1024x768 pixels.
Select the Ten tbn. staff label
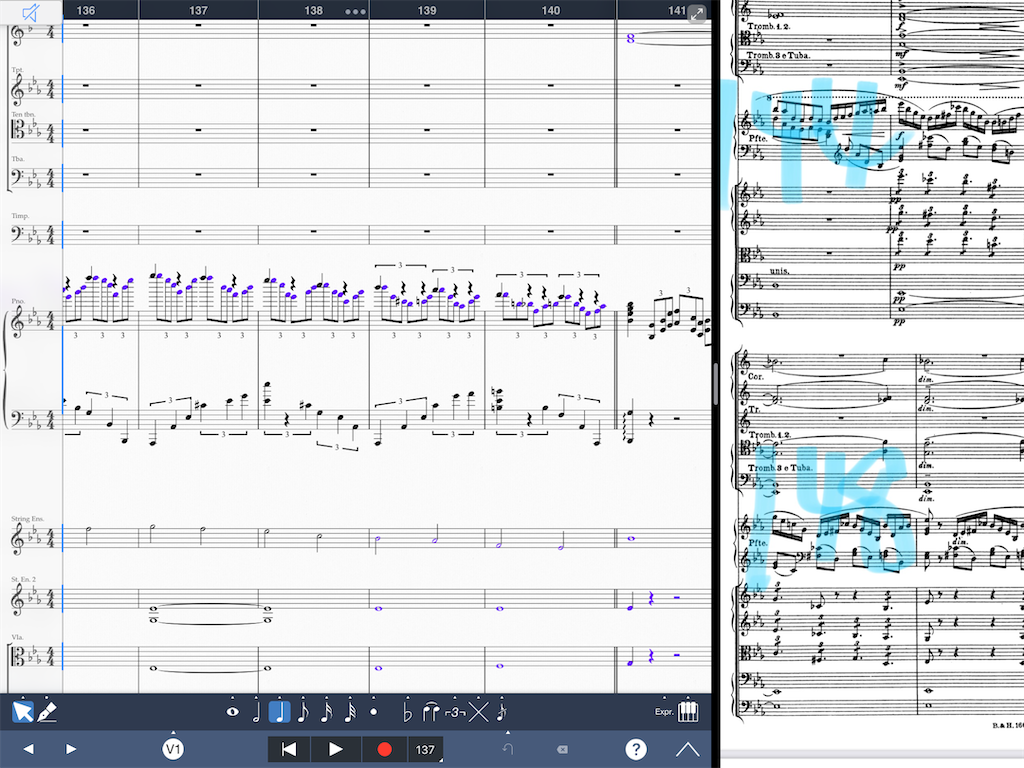tap(23, 114)
